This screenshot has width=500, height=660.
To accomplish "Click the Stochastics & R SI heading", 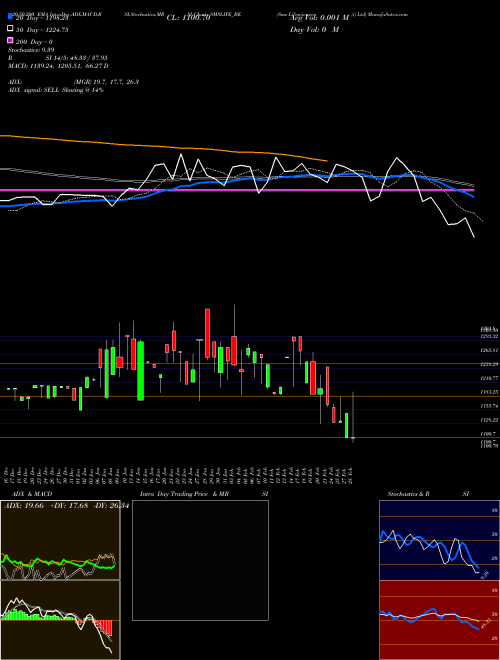I will 428,494.
